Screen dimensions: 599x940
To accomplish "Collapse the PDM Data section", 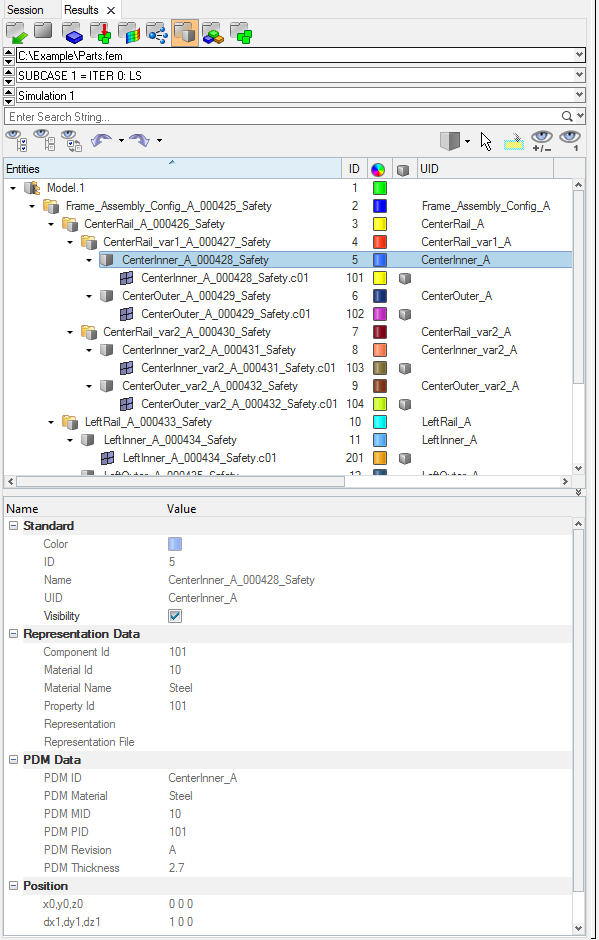I will [x=13, y=760].
